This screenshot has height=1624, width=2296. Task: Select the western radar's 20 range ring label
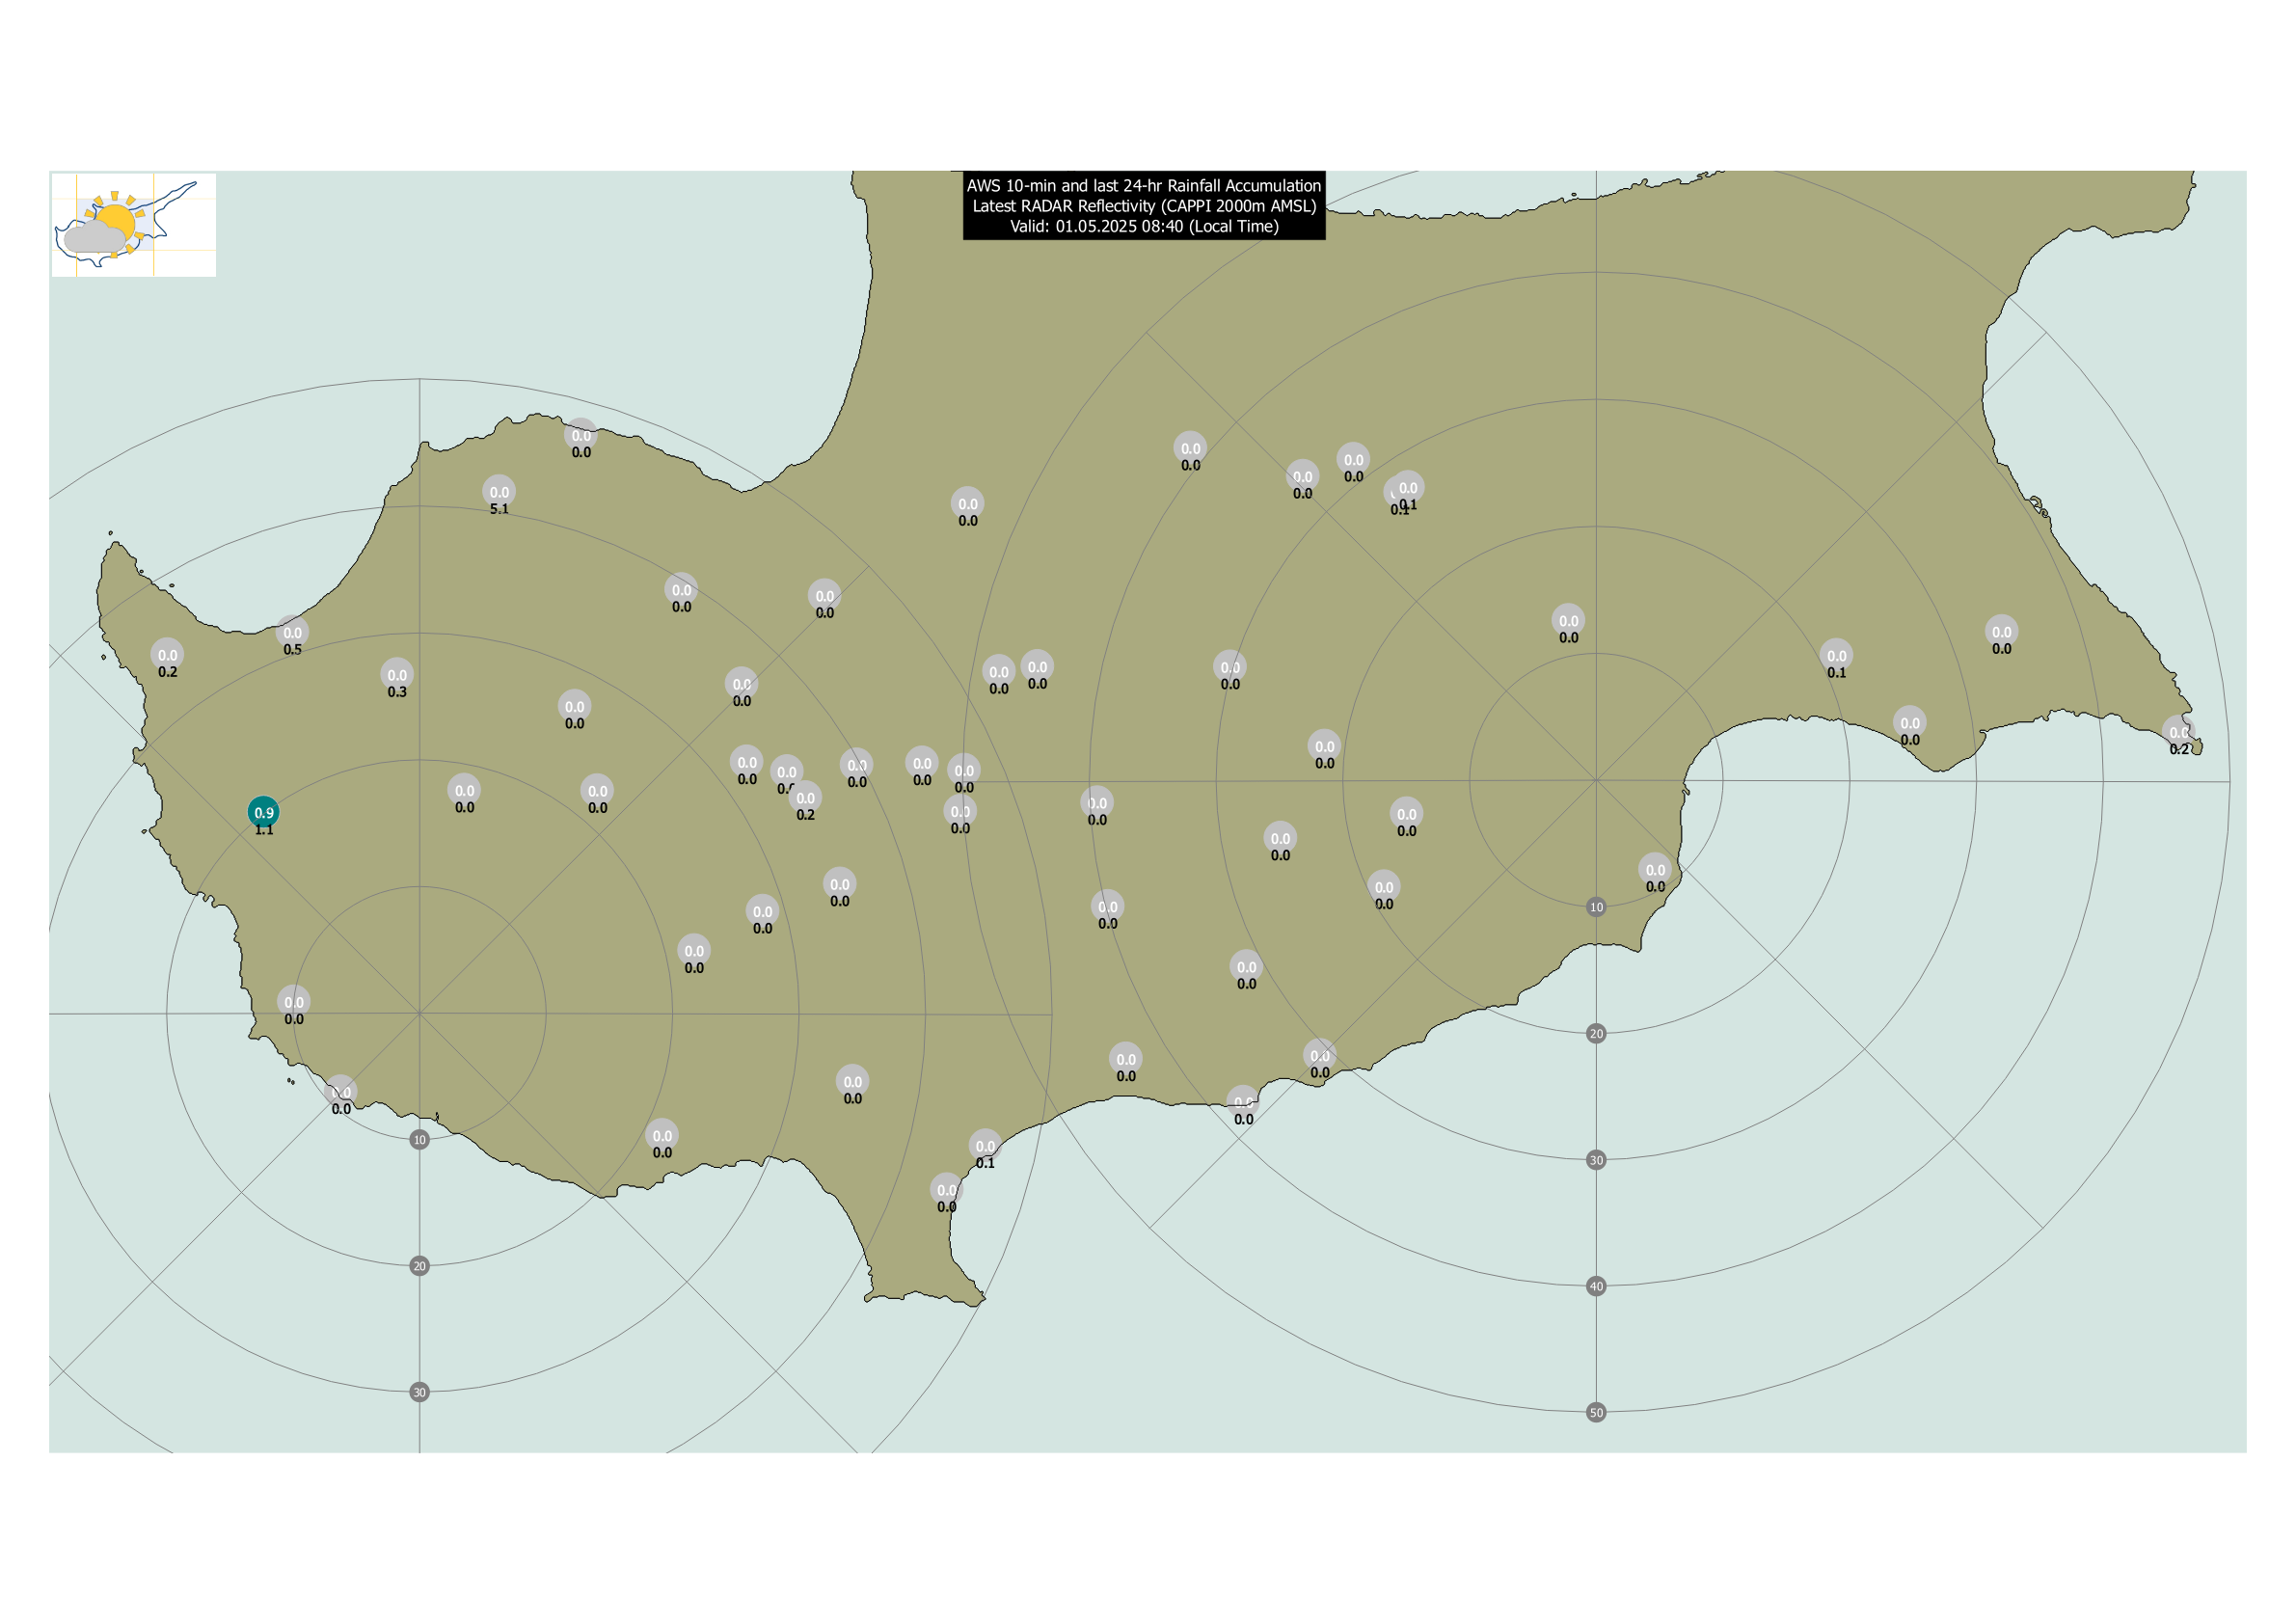[419, 1266]
